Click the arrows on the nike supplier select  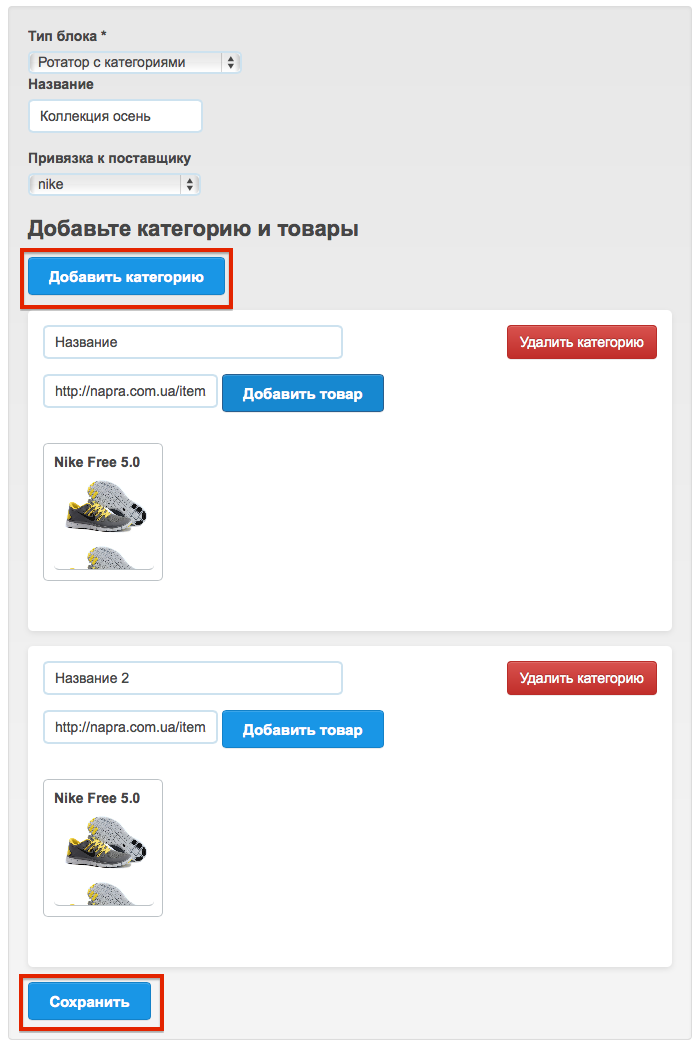[190, 184]
